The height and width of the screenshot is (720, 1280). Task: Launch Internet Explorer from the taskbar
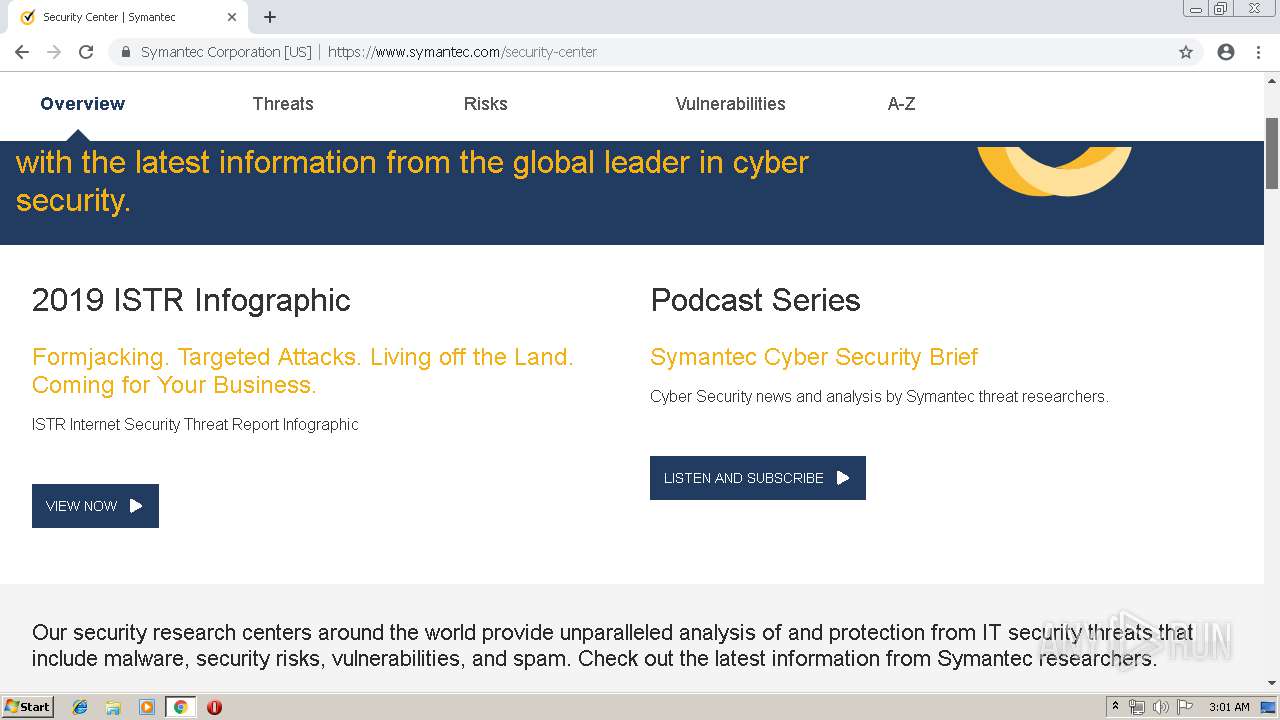[80, 707]
